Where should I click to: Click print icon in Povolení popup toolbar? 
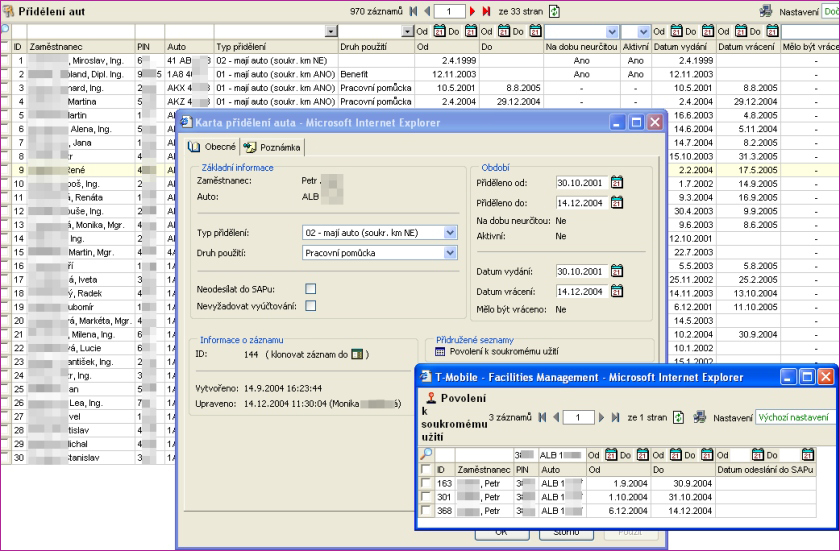click(700, 415)
